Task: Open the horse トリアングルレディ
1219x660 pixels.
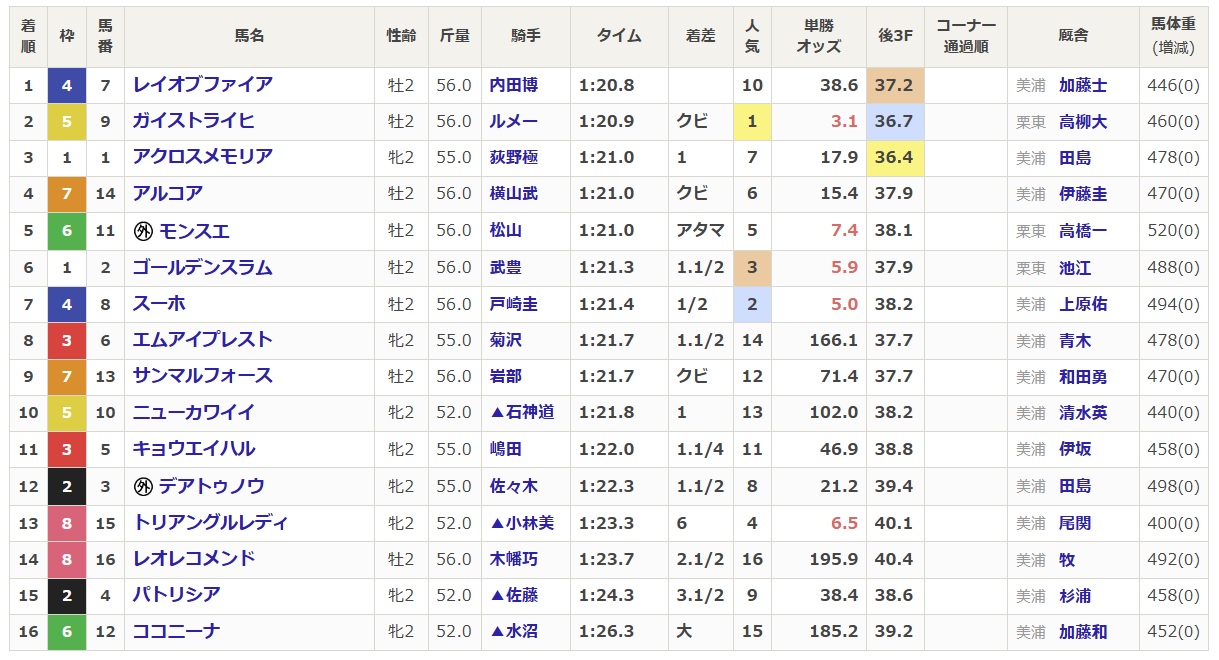Action: point(210,523)
